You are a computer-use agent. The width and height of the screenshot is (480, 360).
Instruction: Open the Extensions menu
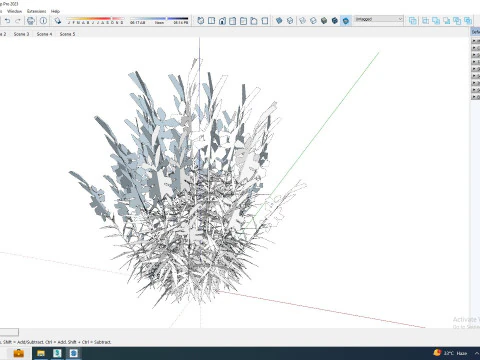coord(37,11)
